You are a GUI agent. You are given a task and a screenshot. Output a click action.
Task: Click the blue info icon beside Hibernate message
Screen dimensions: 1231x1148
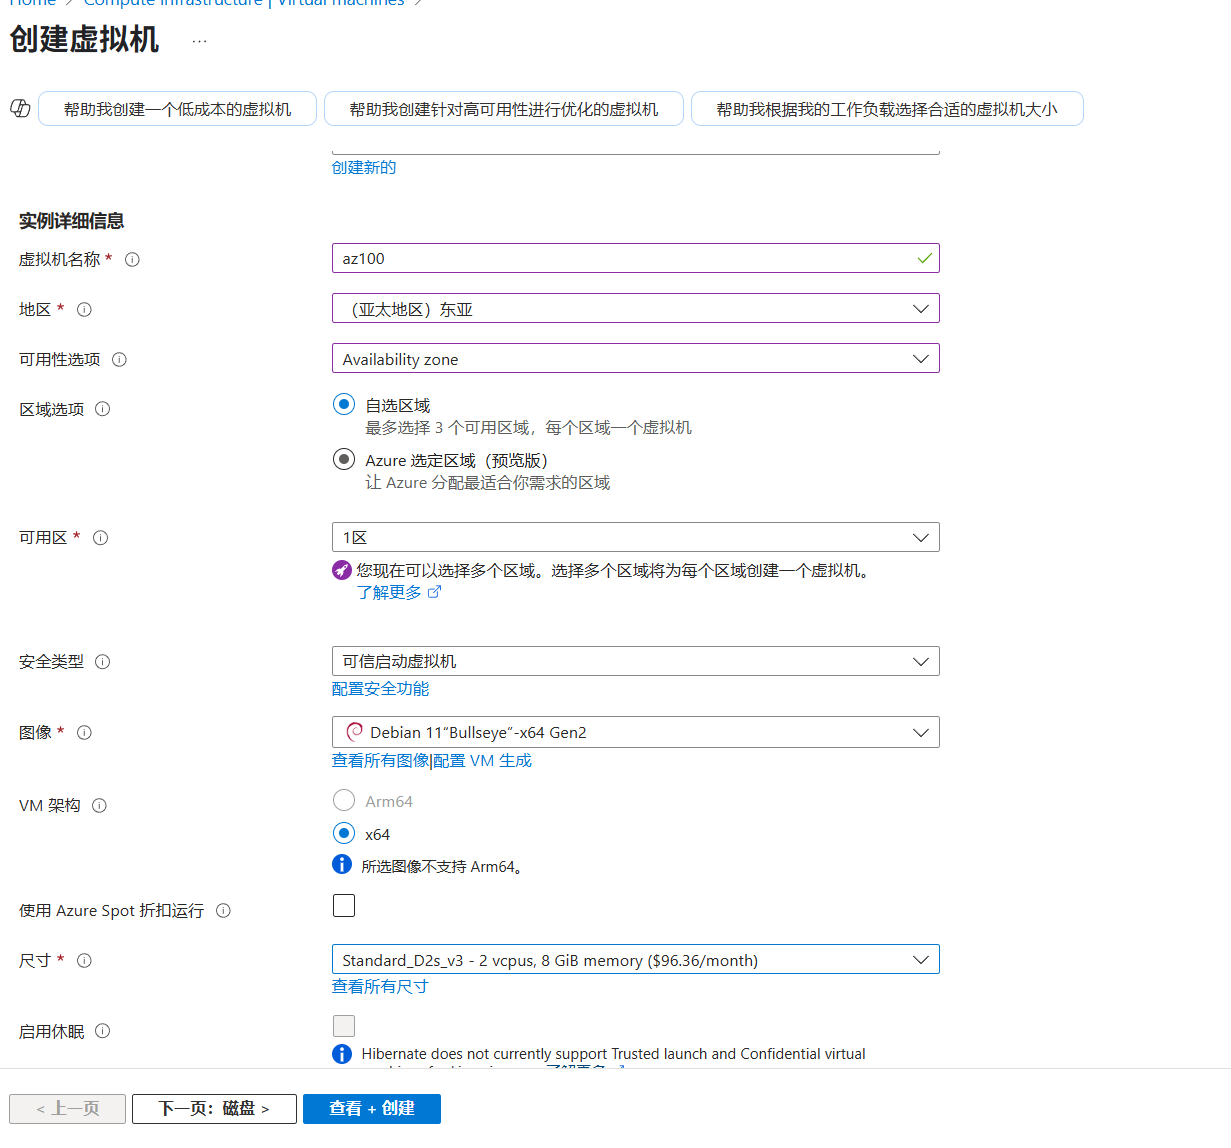342,1053
